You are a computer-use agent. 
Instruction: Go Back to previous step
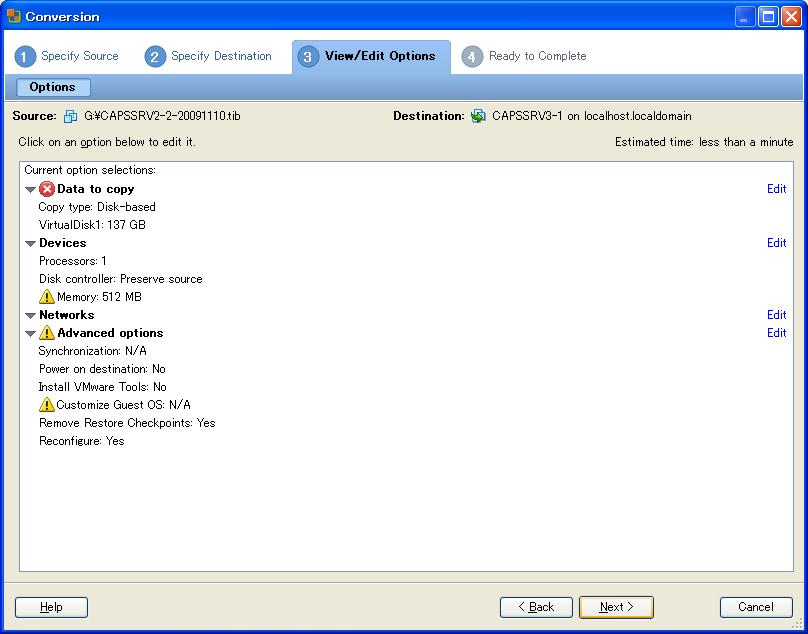pos(536,607)
